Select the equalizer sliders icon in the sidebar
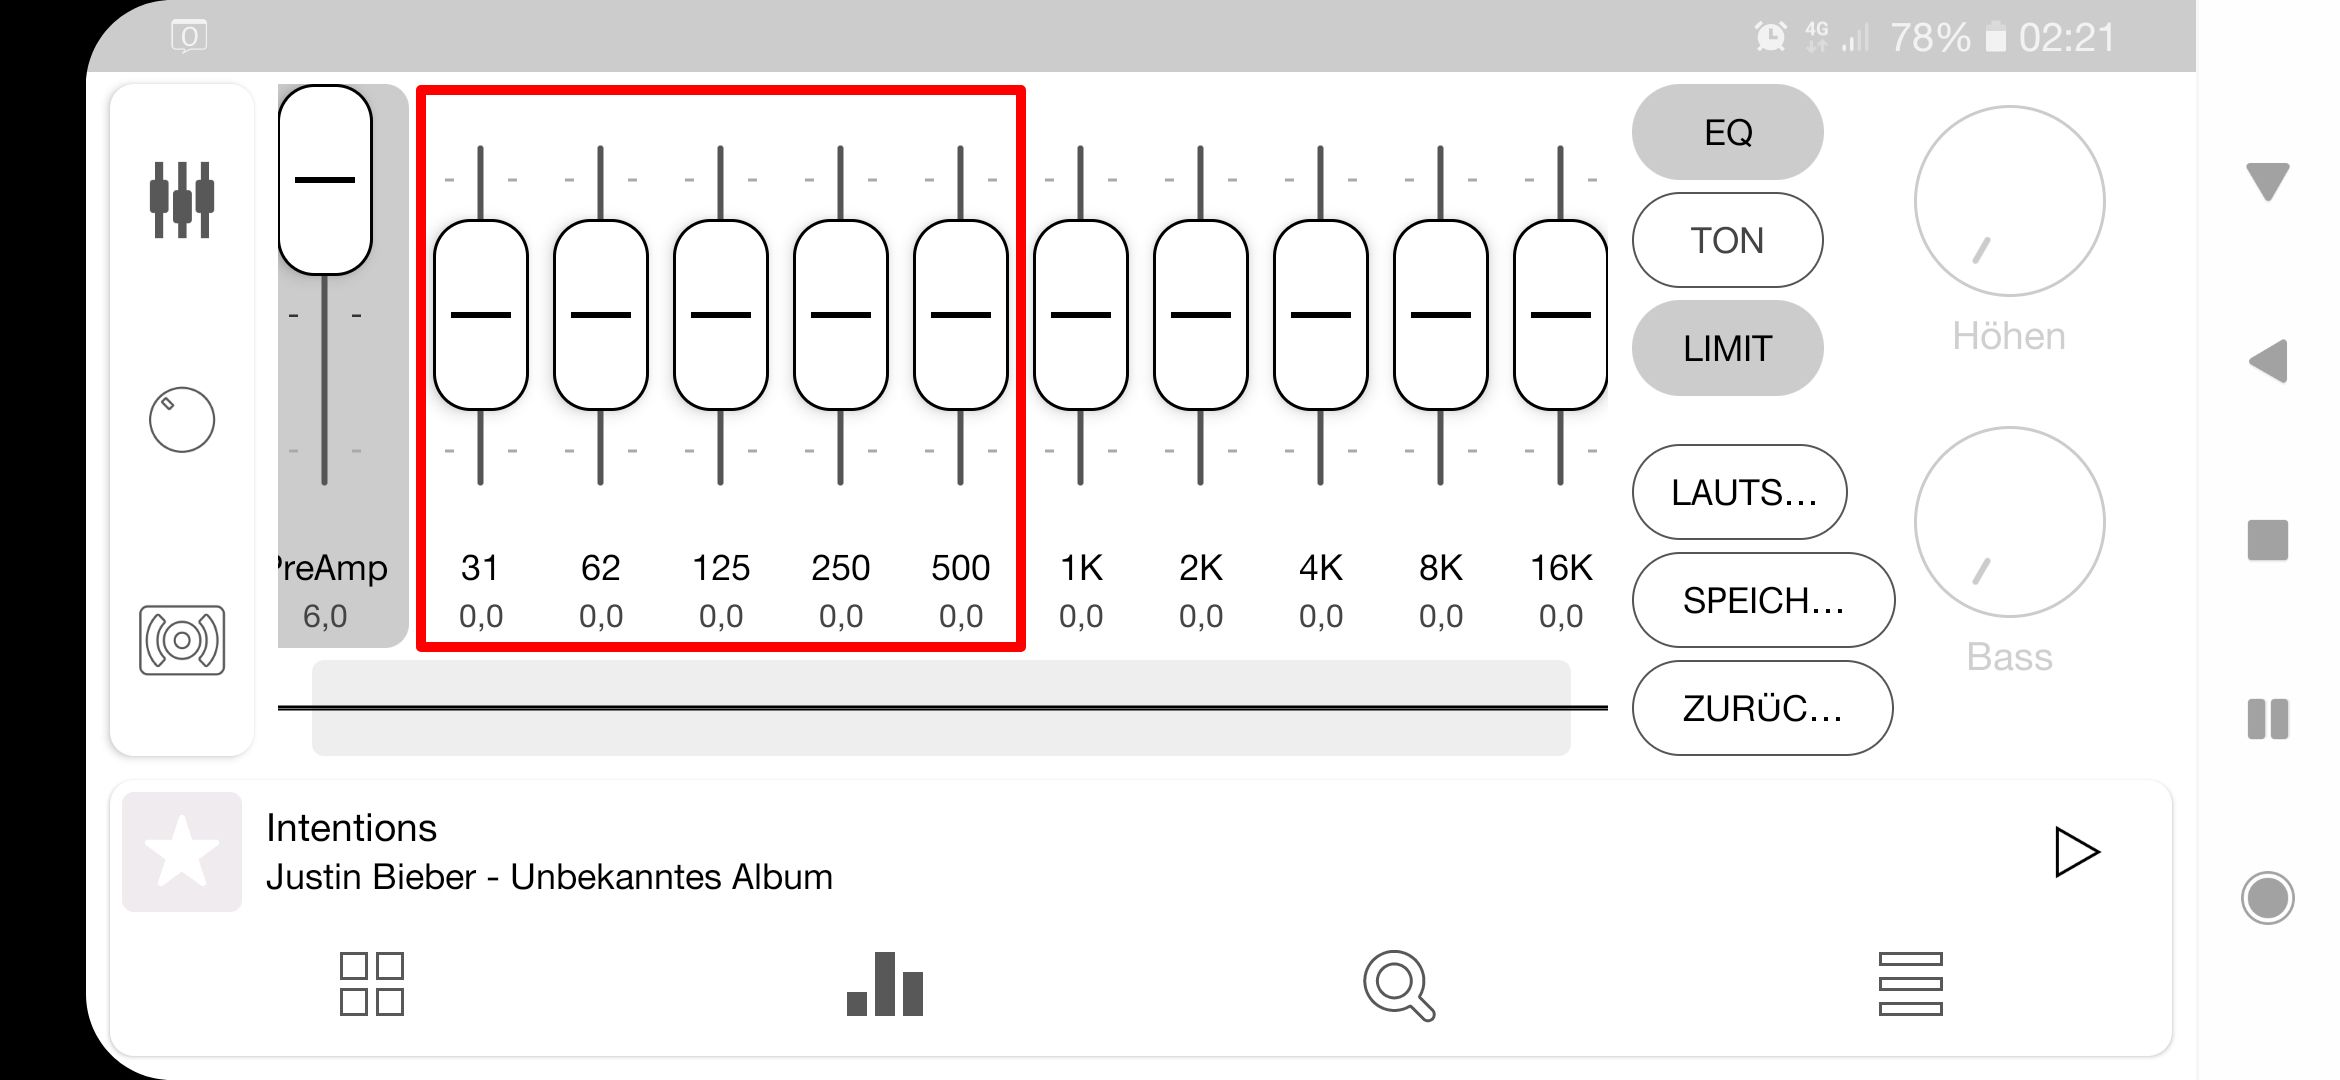2340x1080 pixels. click(x=183, y=200)
